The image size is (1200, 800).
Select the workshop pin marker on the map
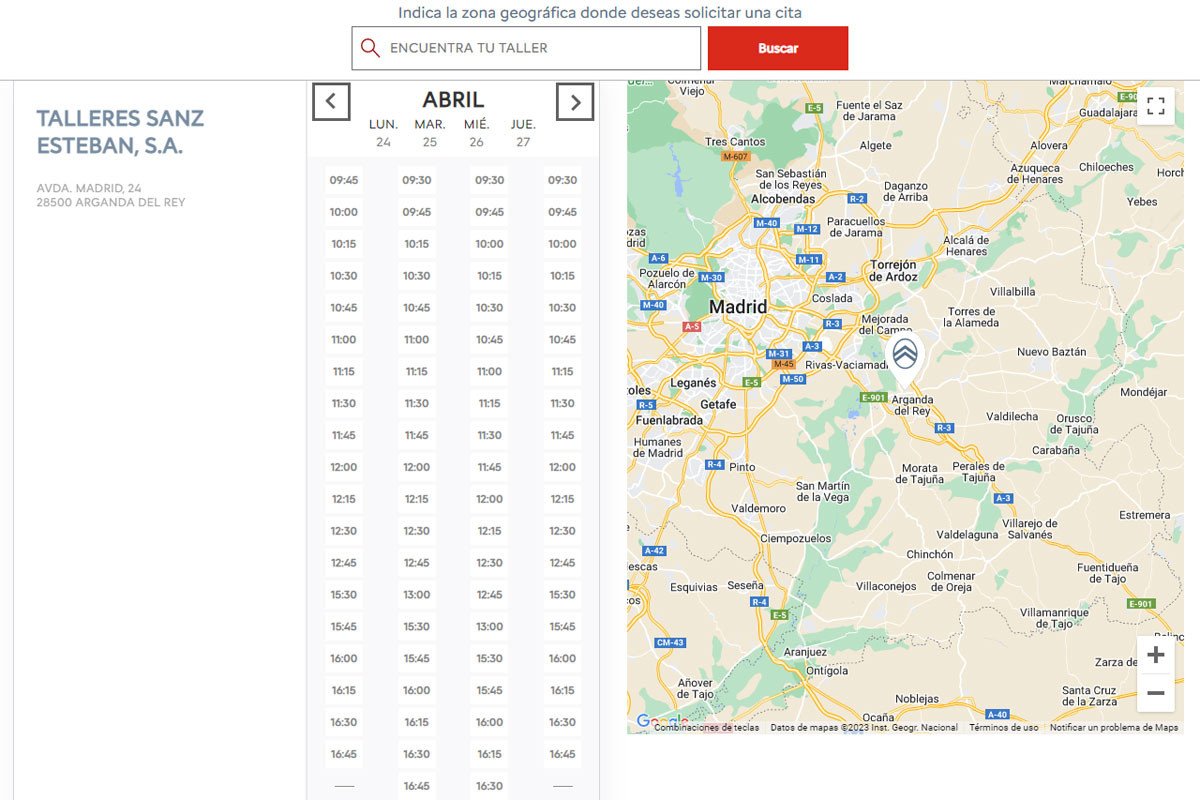[904, 360]
